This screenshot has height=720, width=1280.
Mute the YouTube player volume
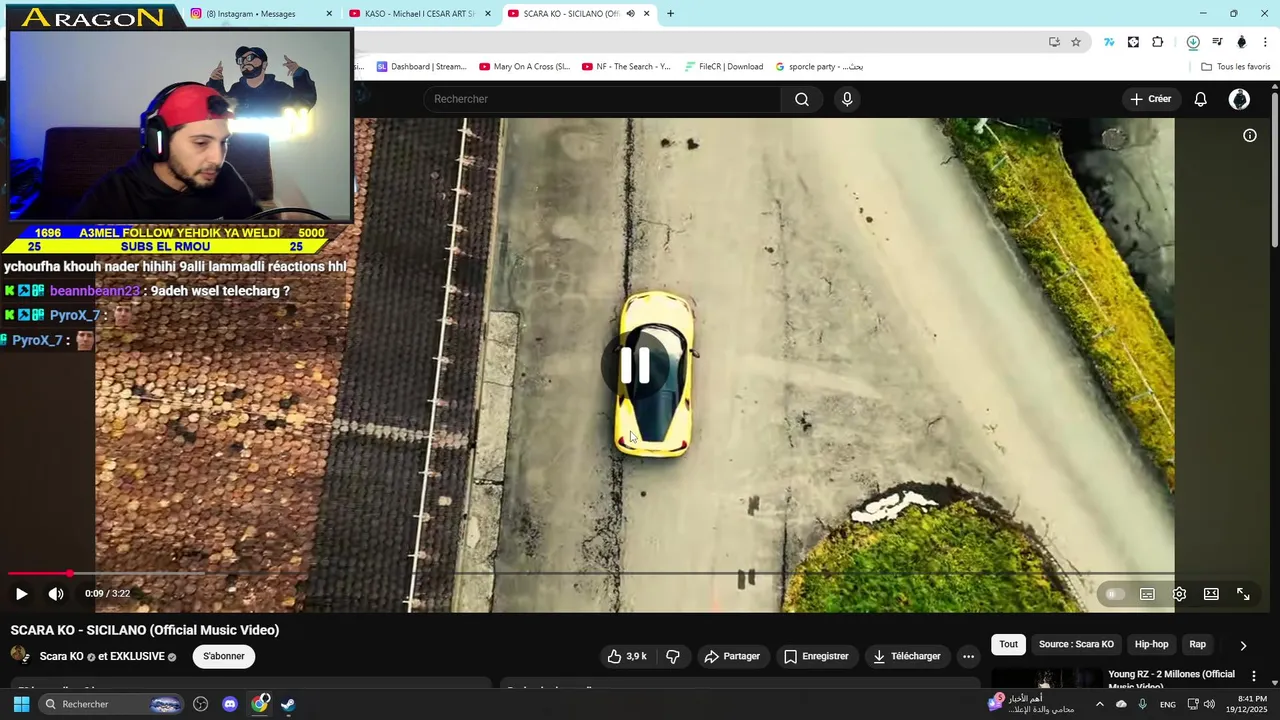tap(56, 594)
